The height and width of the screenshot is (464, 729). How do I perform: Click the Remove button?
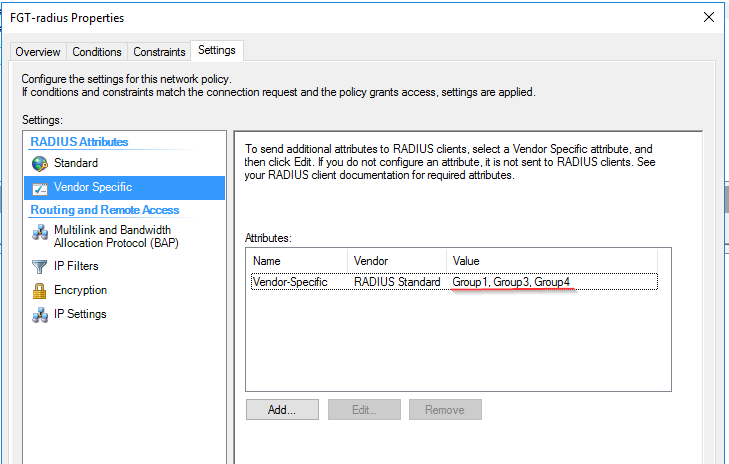click(445, 410)
